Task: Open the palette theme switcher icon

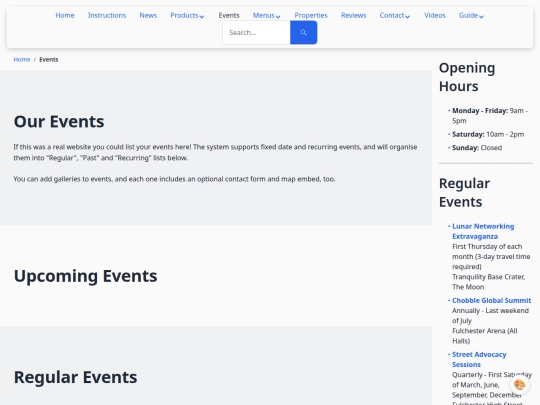Action: coord(519,385)
